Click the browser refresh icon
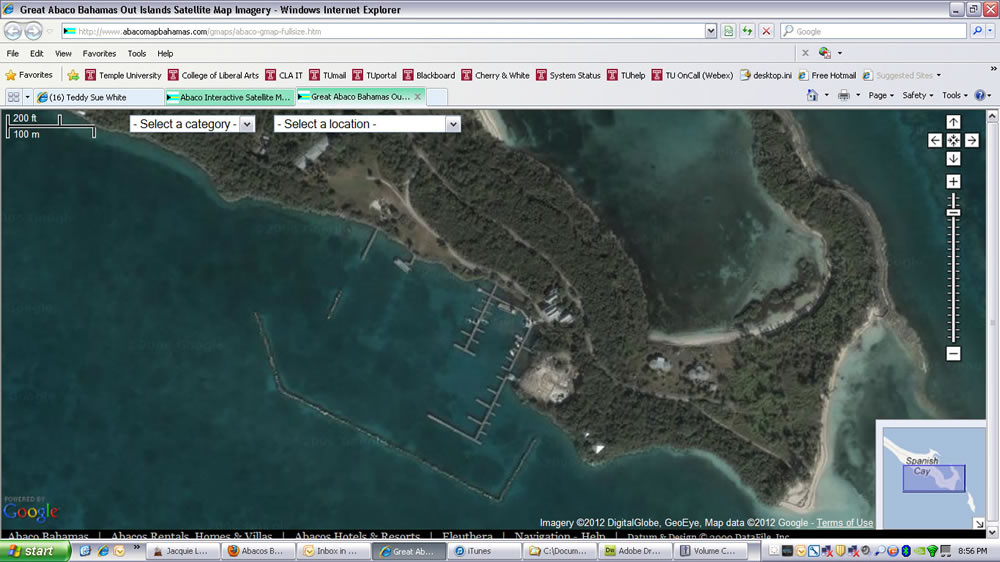This screenshot has height=562, width=1000. click(x=747, y=31)
